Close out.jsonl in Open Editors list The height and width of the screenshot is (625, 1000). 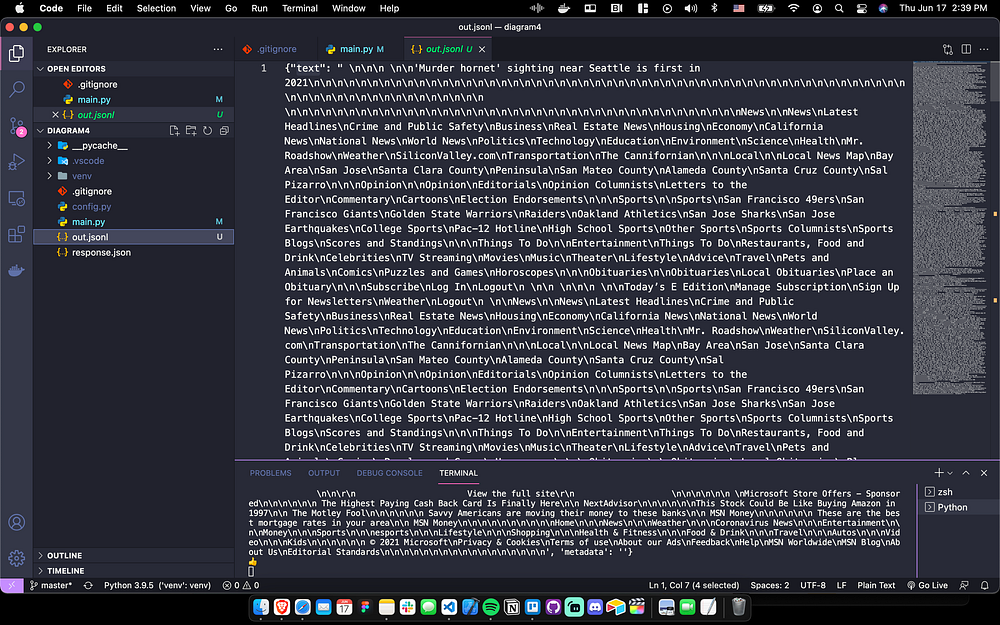[55, 115]
